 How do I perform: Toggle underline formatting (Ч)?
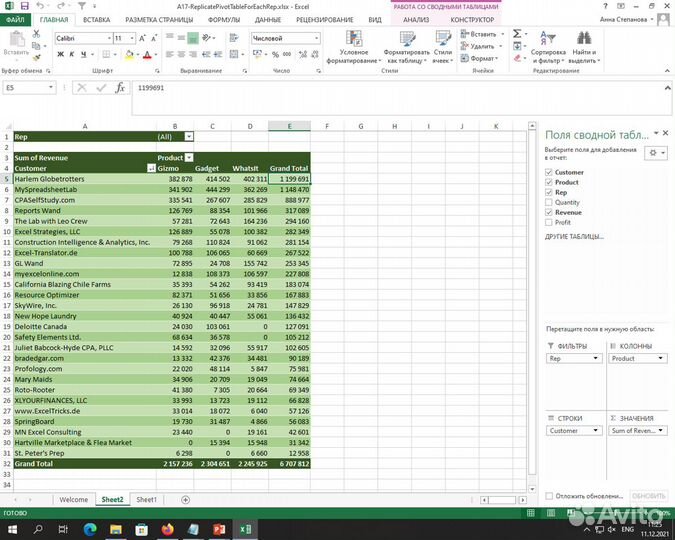click(x=83, y=54)
